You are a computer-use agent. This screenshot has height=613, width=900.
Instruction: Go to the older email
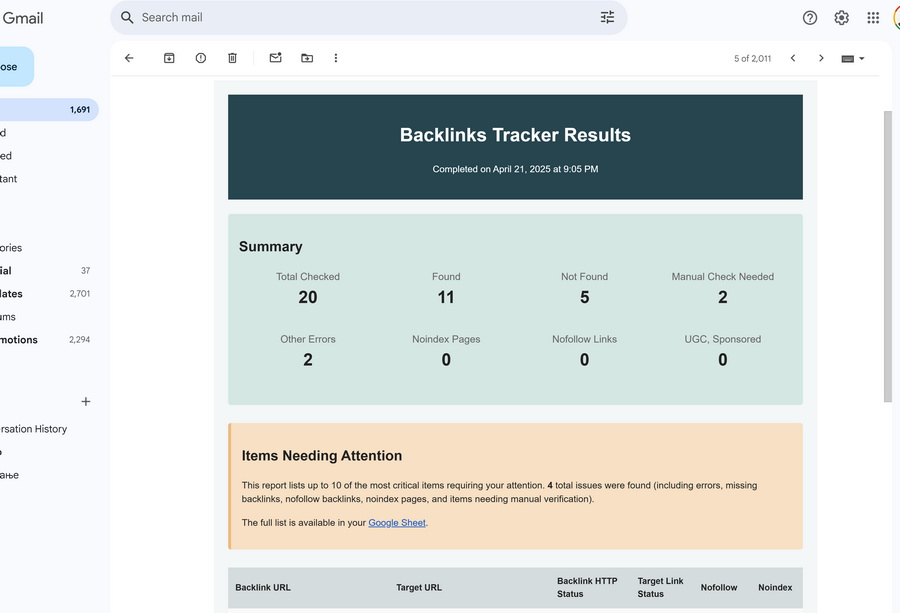(821, 58)
